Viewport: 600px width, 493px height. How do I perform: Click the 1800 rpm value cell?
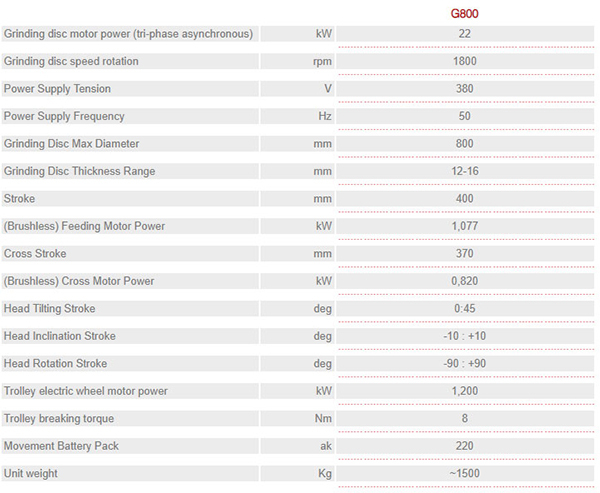click(465, 61)
